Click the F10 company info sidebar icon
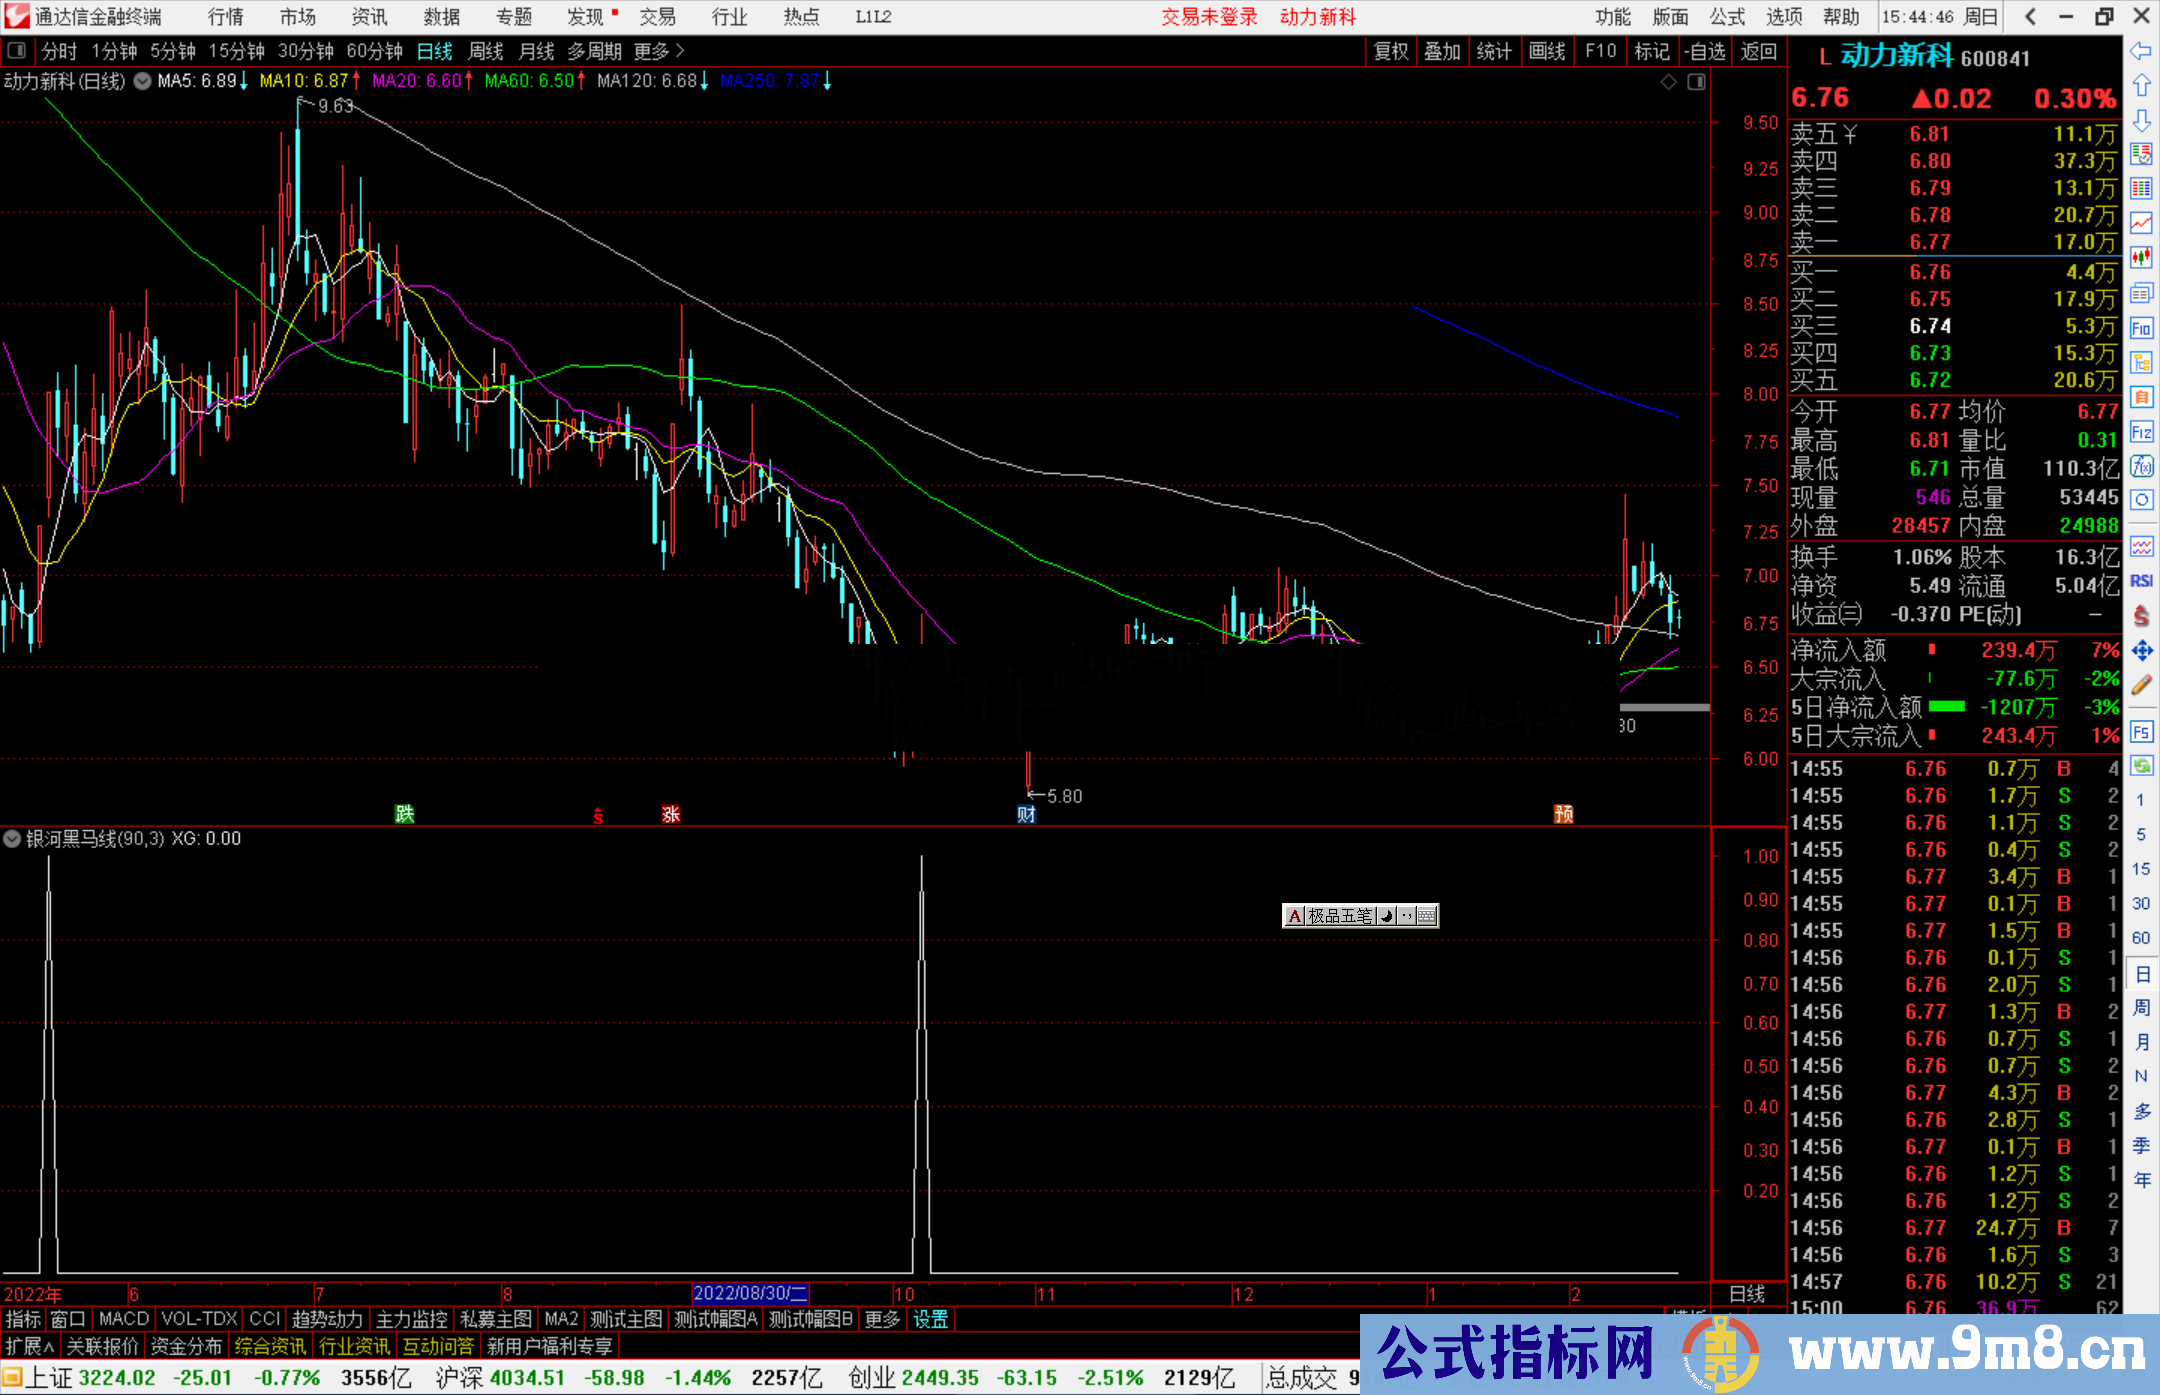 (2141, 328)
